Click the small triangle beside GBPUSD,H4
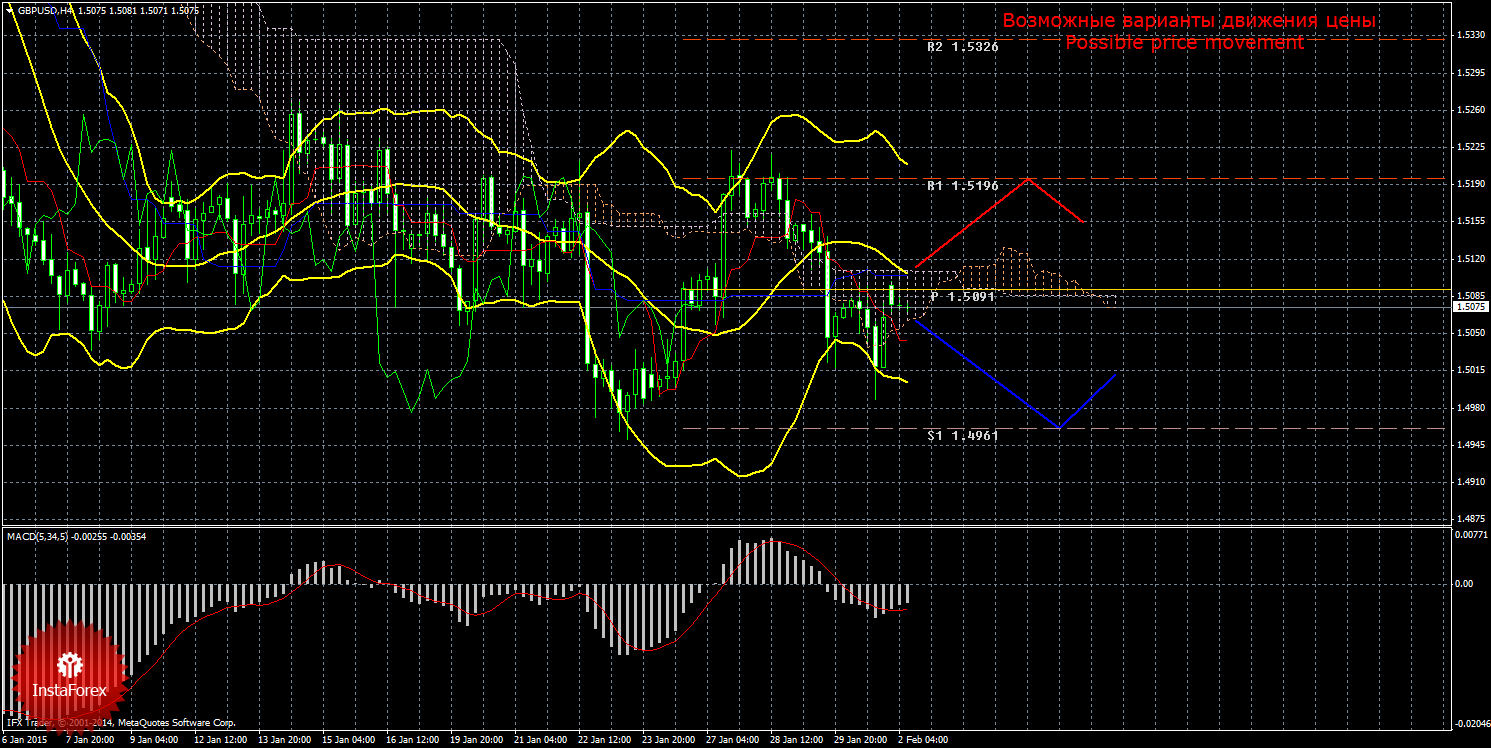Screen dimensions: 1491x748 tap(8, 10)
